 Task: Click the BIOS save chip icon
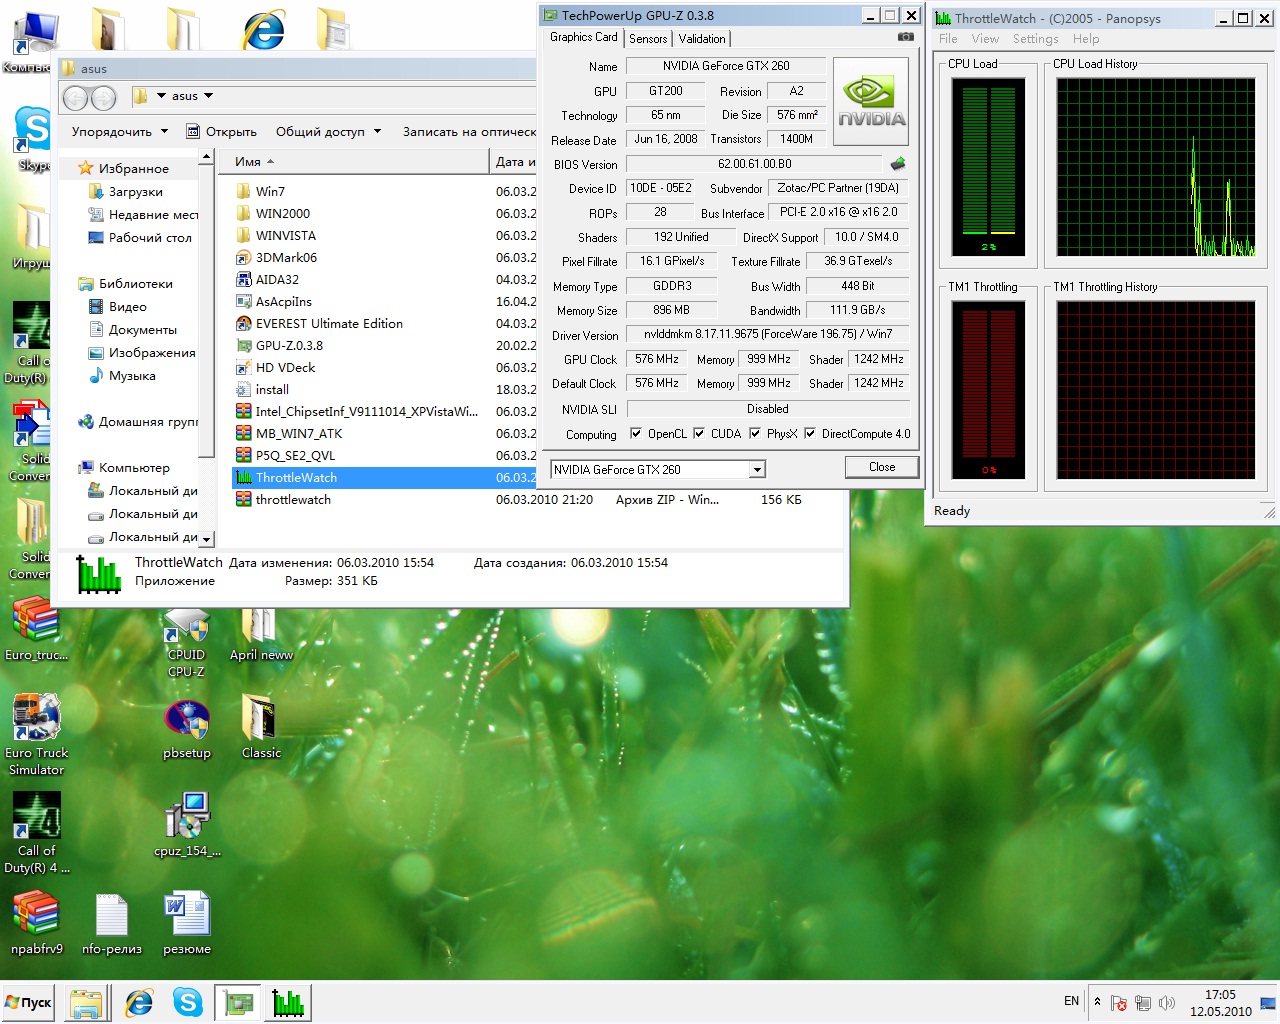(x=898, y=164)
